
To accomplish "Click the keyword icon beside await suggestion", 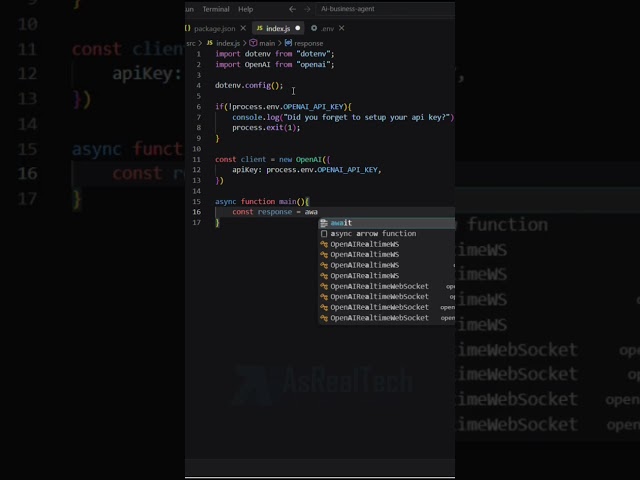I will pyautogui.click(x=324, y=223).
